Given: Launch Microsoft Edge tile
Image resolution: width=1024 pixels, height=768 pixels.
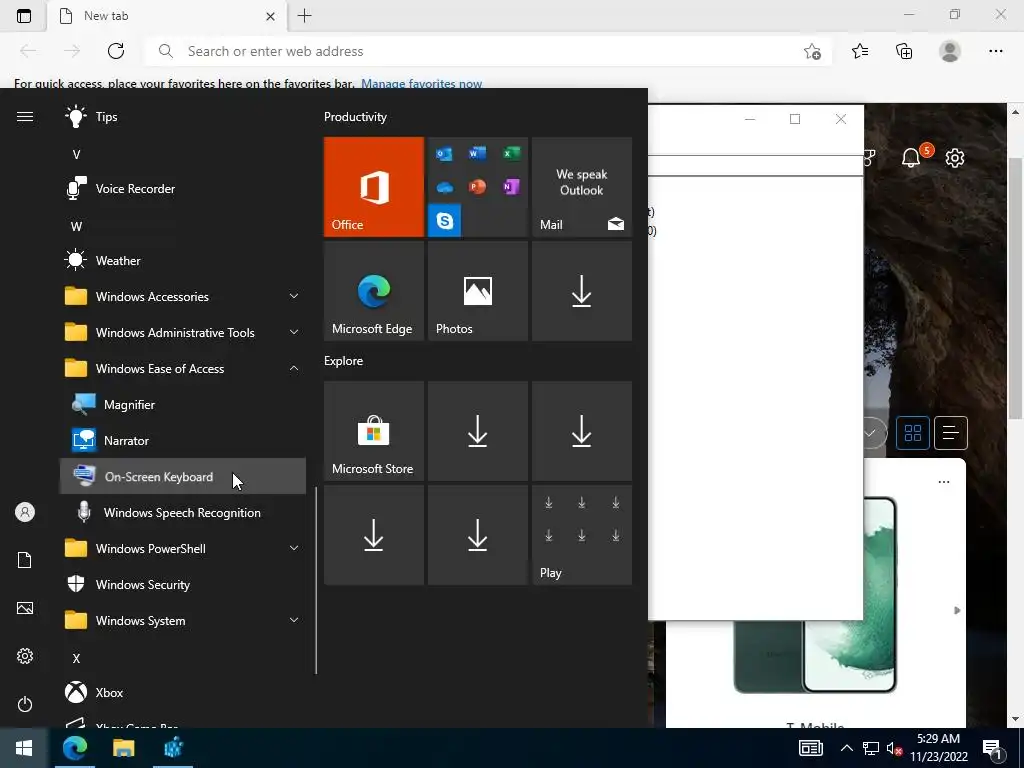Looking at the screenshot, I should coord(374,291).
